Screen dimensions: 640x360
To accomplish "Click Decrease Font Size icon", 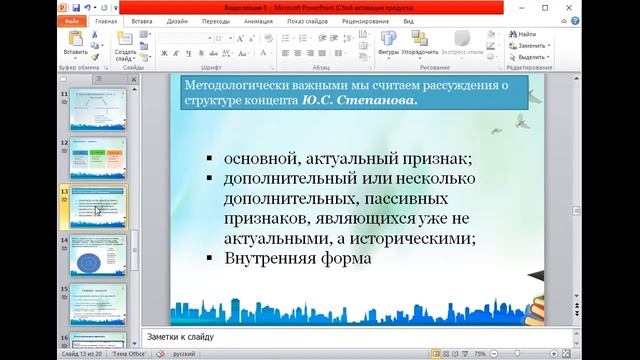I will [252, 39].
